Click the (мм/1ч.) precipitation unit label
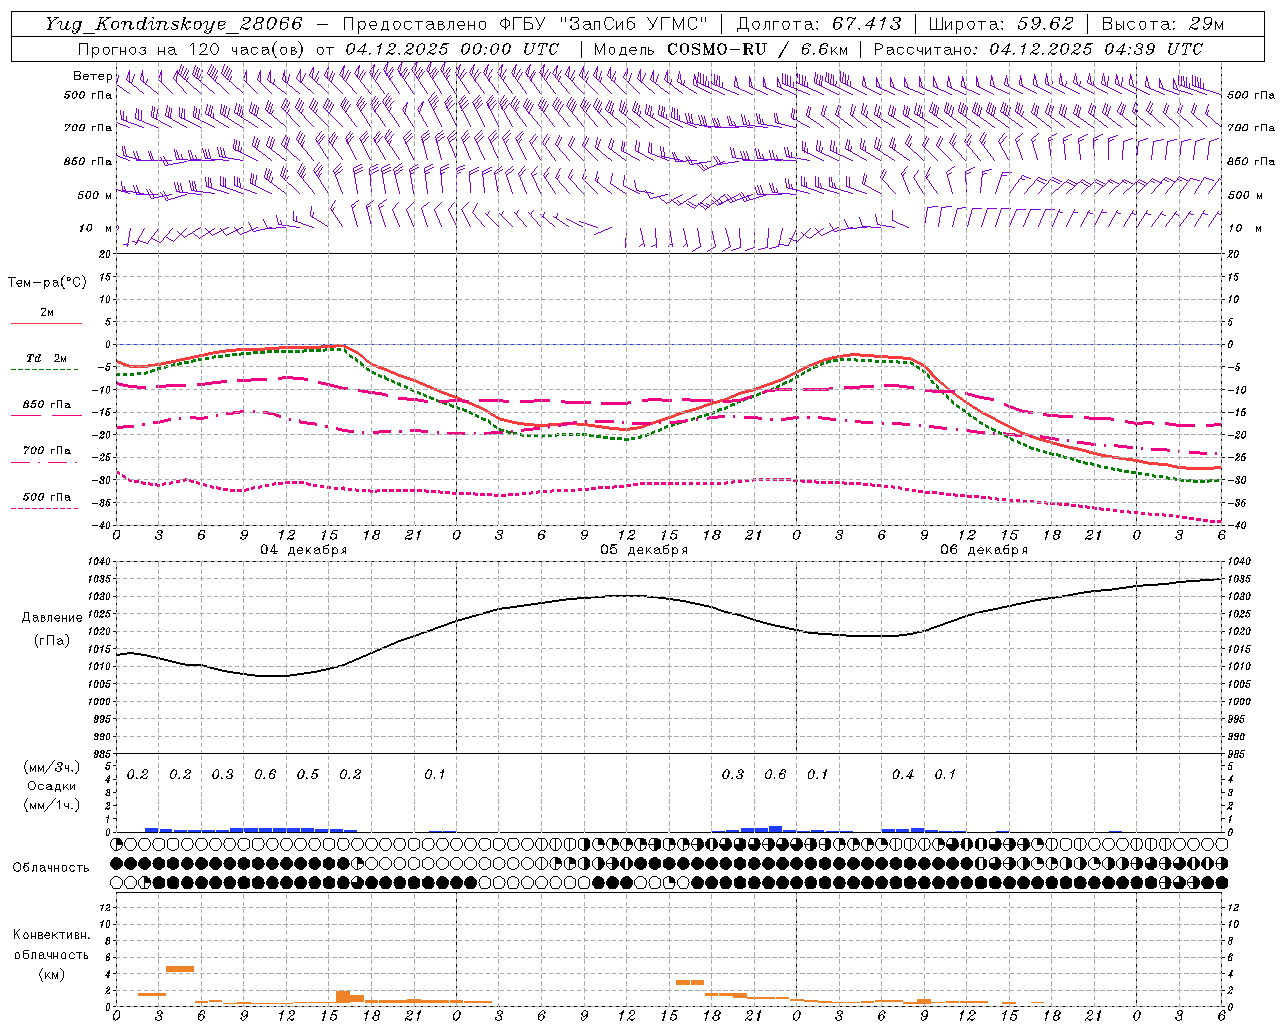This screenshot has height=1024, width=1280. pyautogui.click(x=52, y=805)
